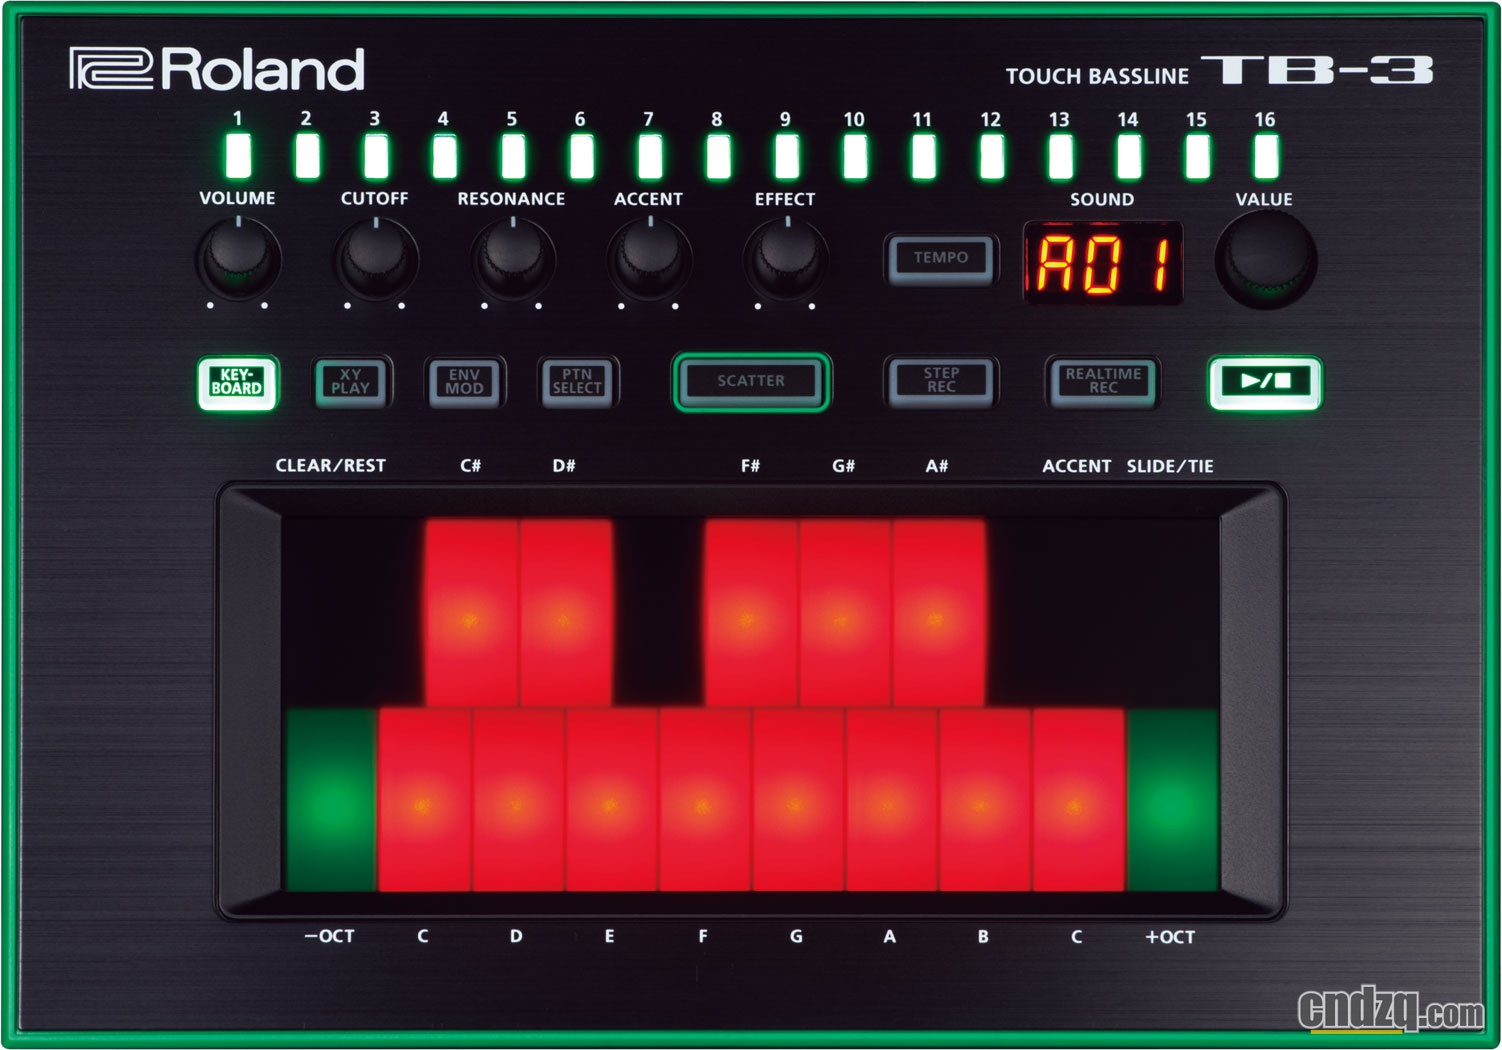The image size is (1502, 1050).
Task: Tap the TEMPO button
Action: tap(941, 258)
